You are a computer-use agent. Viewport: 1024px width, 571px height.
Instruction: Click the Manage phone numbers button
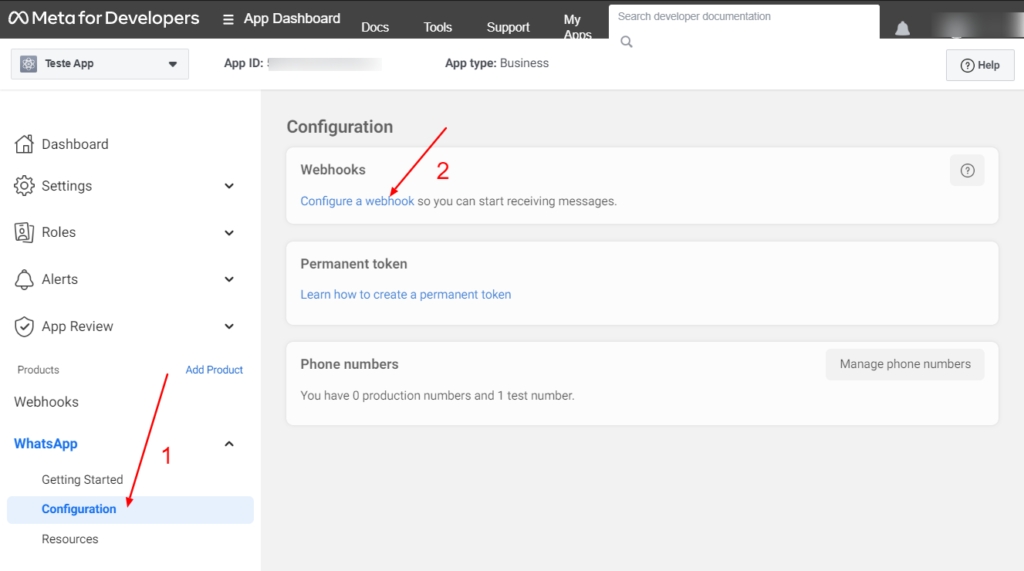coord(904,364)
